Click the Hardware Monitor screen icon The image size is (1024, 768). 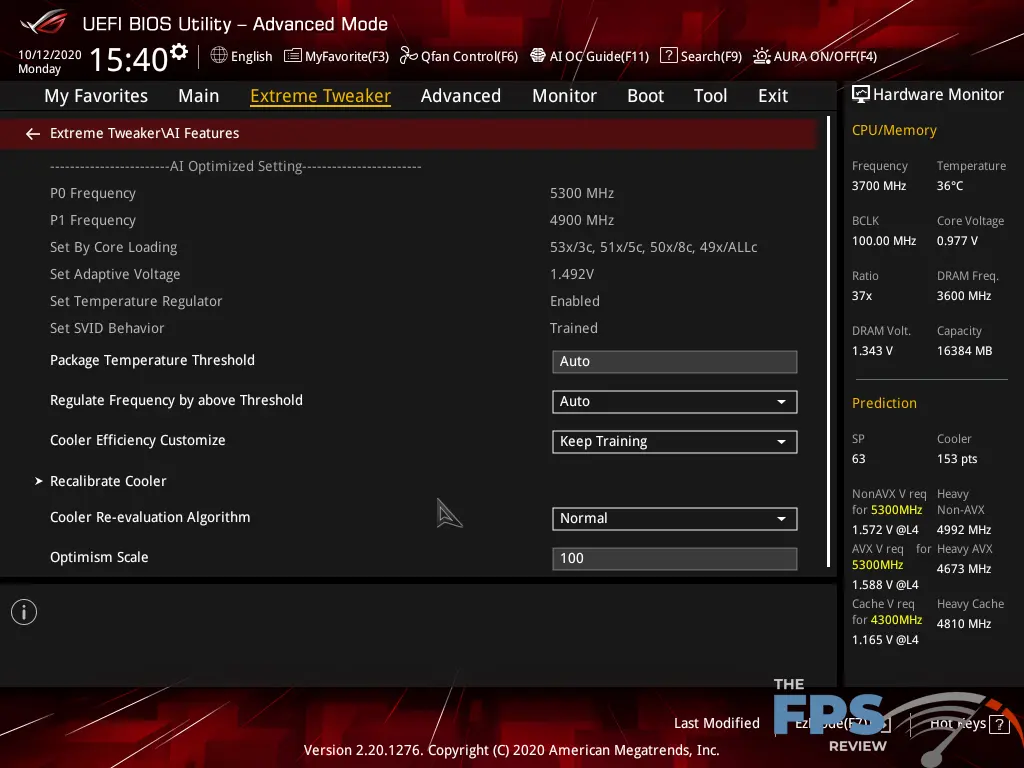point(861,94)
